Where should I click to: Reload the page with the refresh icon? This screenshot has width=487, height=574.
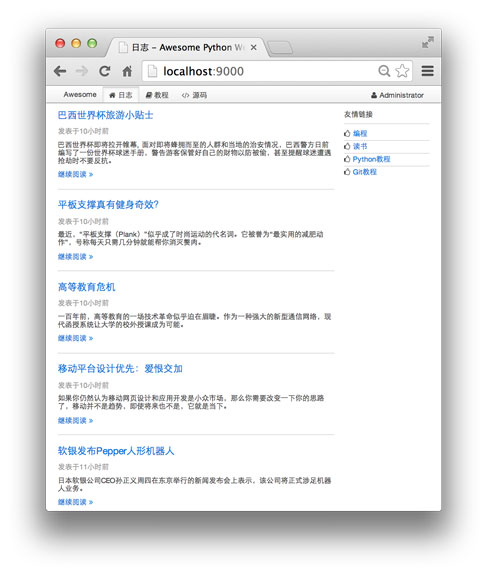(x=105, y=71)
